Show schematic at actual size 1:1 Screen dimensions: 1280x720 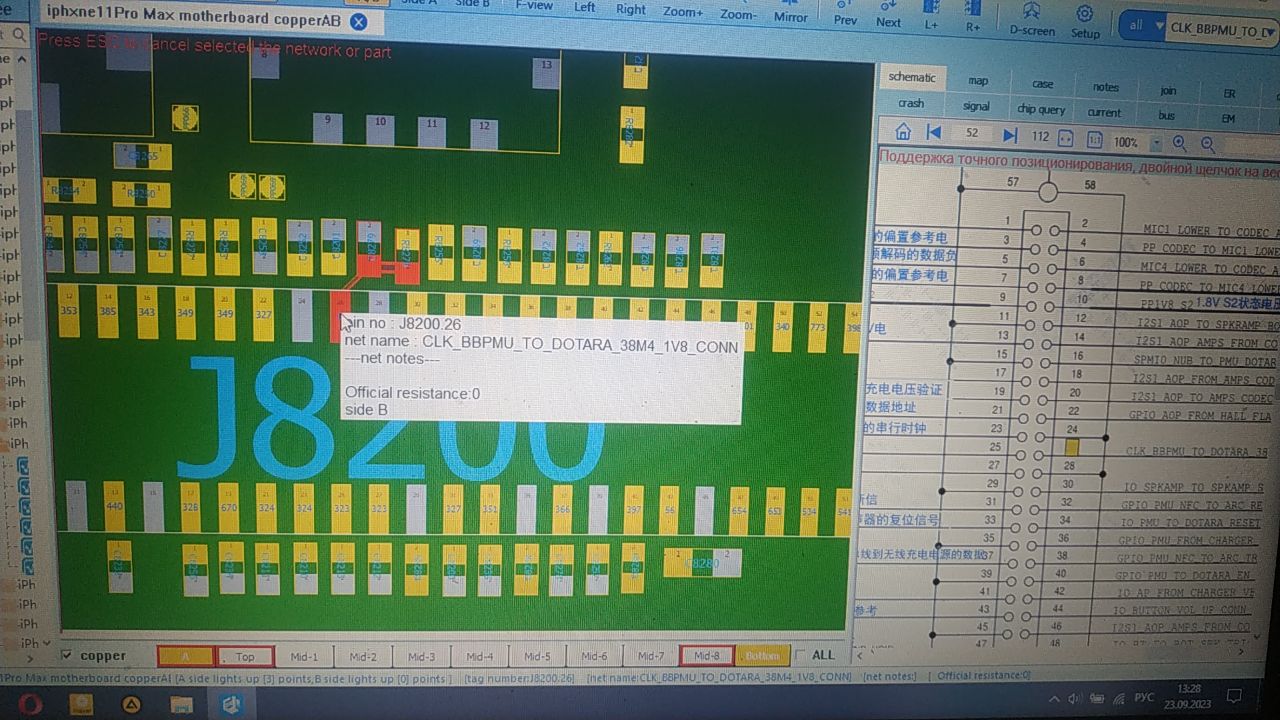1095,139
